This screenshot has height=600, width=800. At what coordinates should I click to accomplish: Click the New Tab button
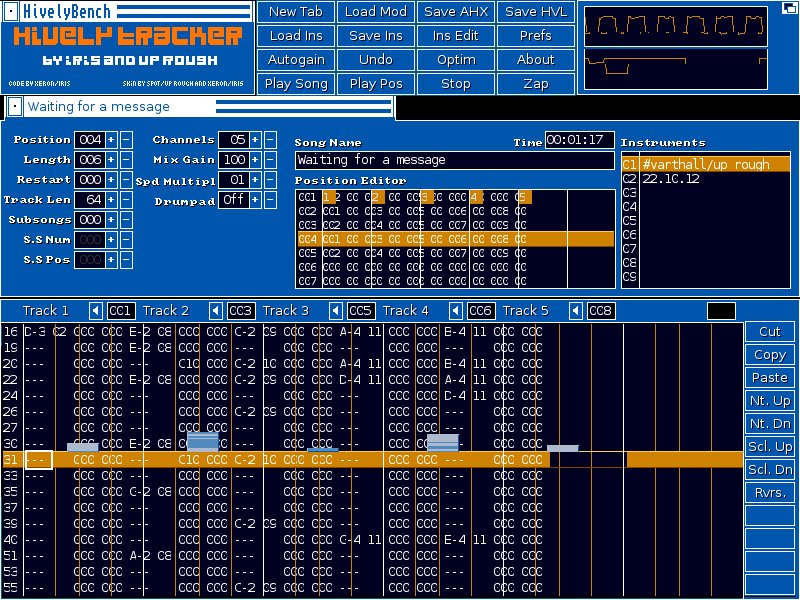pos(296,12)
